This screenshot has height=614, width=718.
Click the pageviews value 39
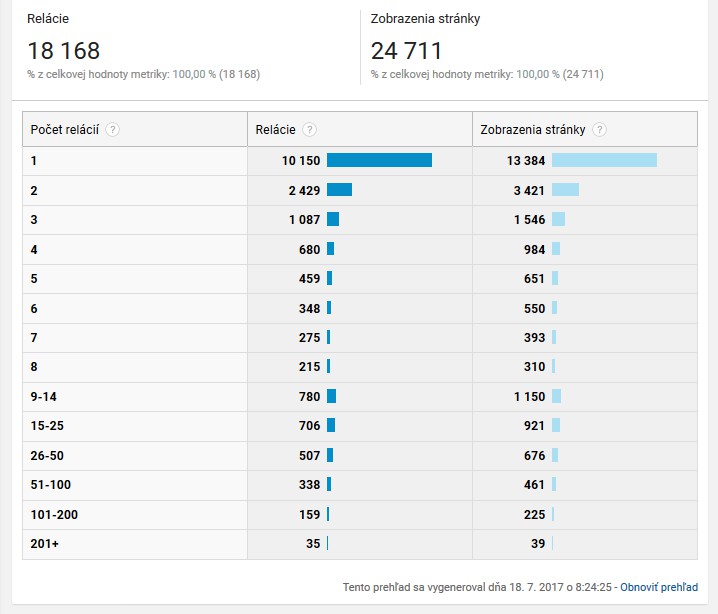pyautogui.click(x=538, y=543)
